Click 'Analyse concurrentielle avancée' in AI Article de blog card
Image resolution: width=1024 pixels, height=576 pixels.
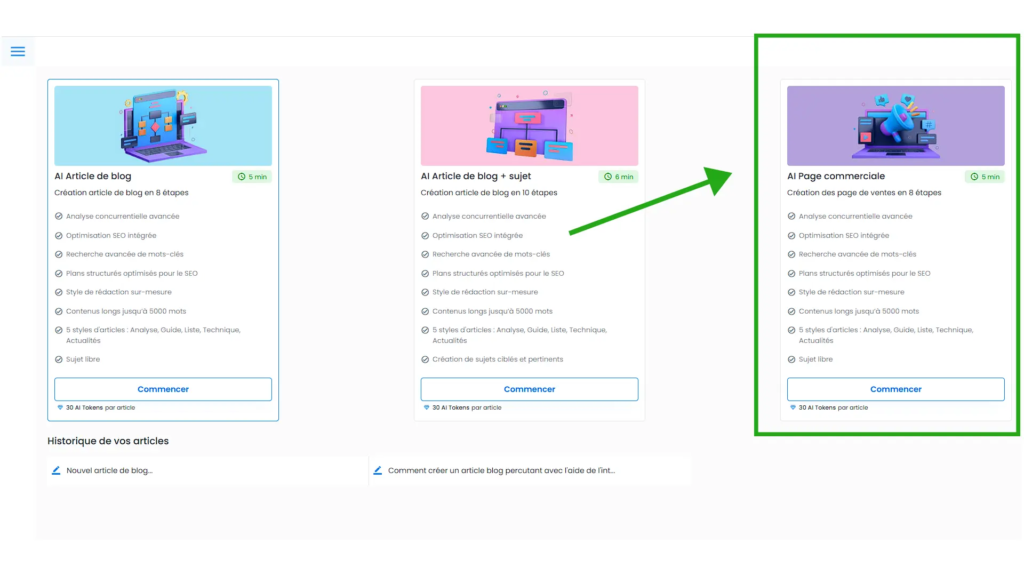point(123,216)
